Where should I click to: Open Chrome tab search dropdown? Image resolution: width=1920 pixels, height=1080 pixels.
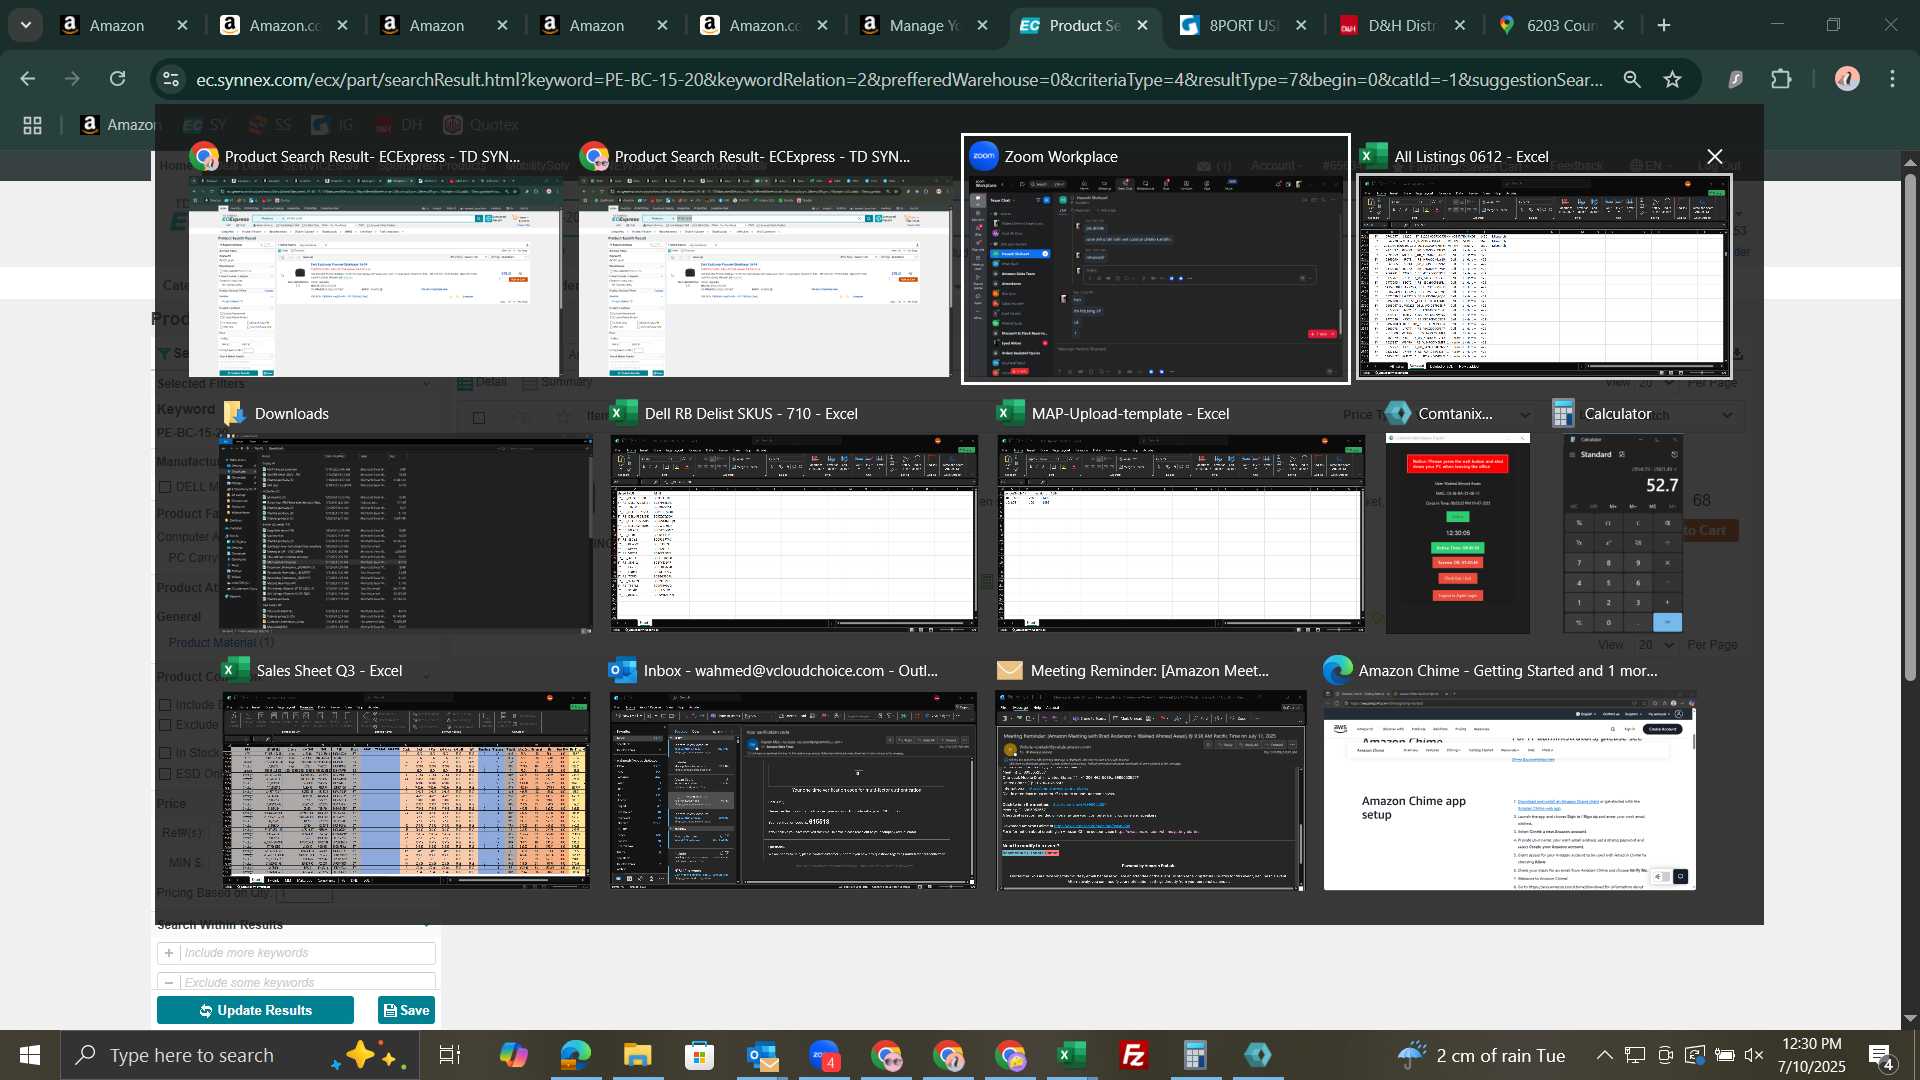click(26, 25)
